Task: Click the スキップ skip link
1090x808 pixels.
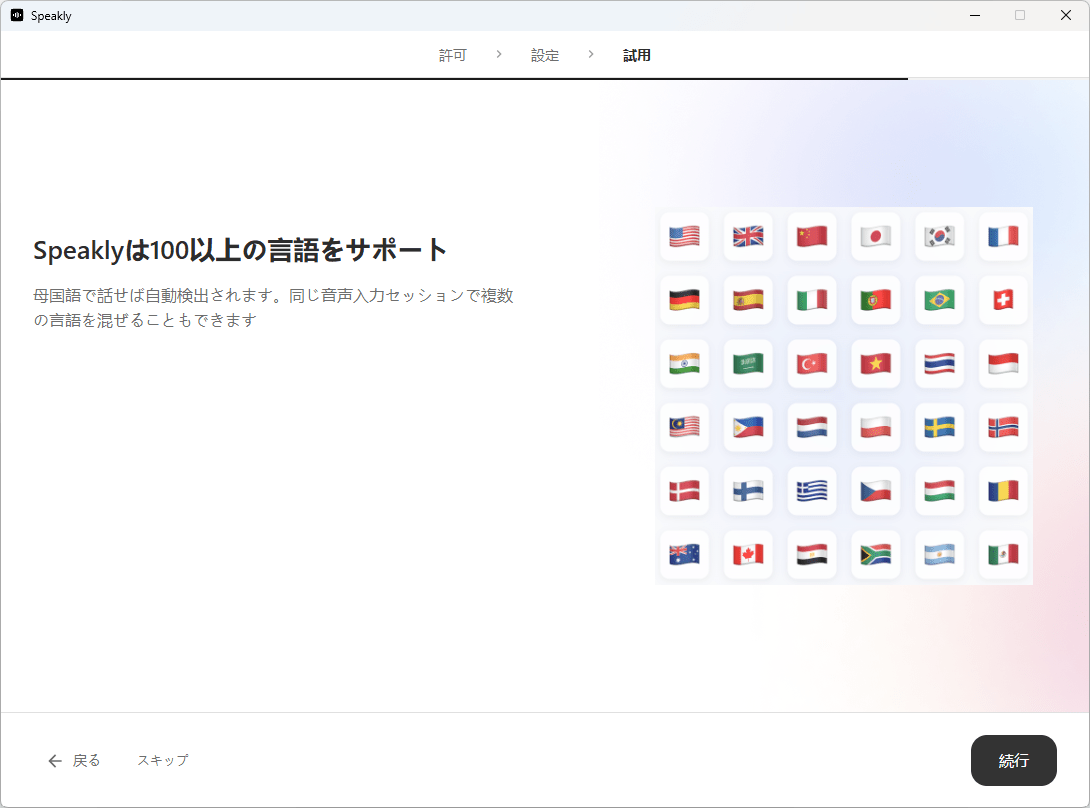Action: (x=162, y=760)
